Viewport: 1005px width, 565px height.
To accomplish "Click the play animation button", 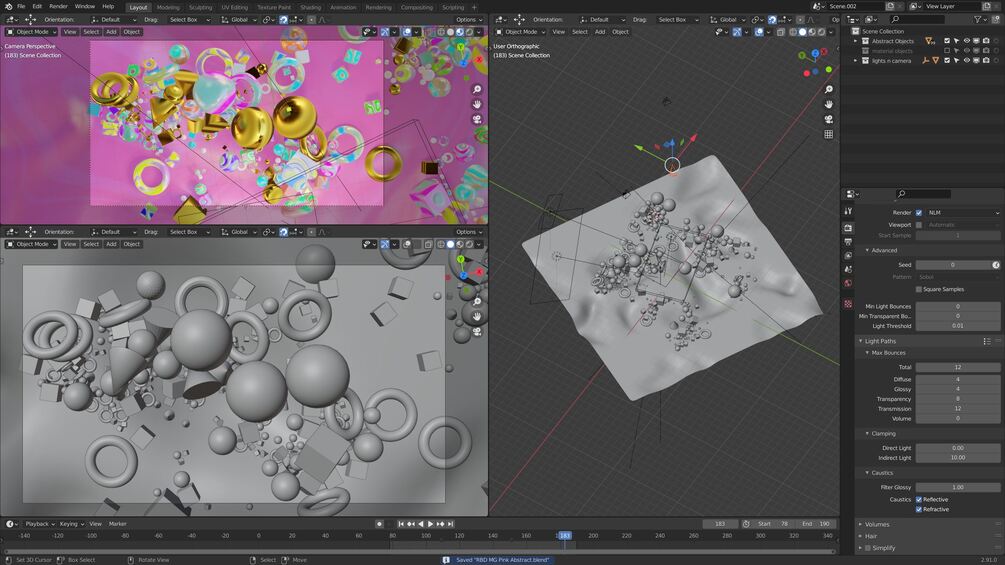I will pyautogui.click(x=431, y=523).
